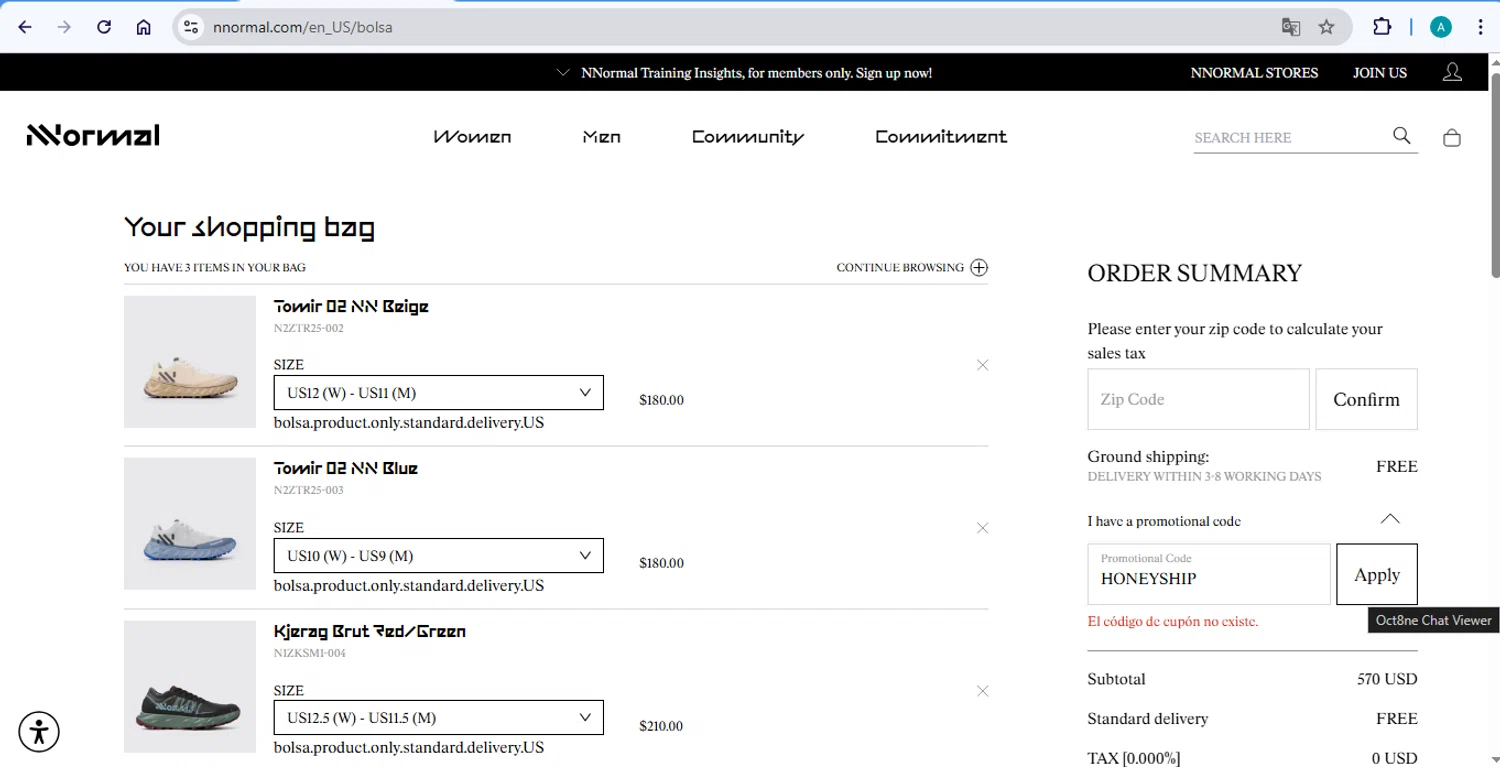The width and height of the screenshot is (1500, 768).
Task: Open the browser extensions puzzle icon
Action: 1382,27
